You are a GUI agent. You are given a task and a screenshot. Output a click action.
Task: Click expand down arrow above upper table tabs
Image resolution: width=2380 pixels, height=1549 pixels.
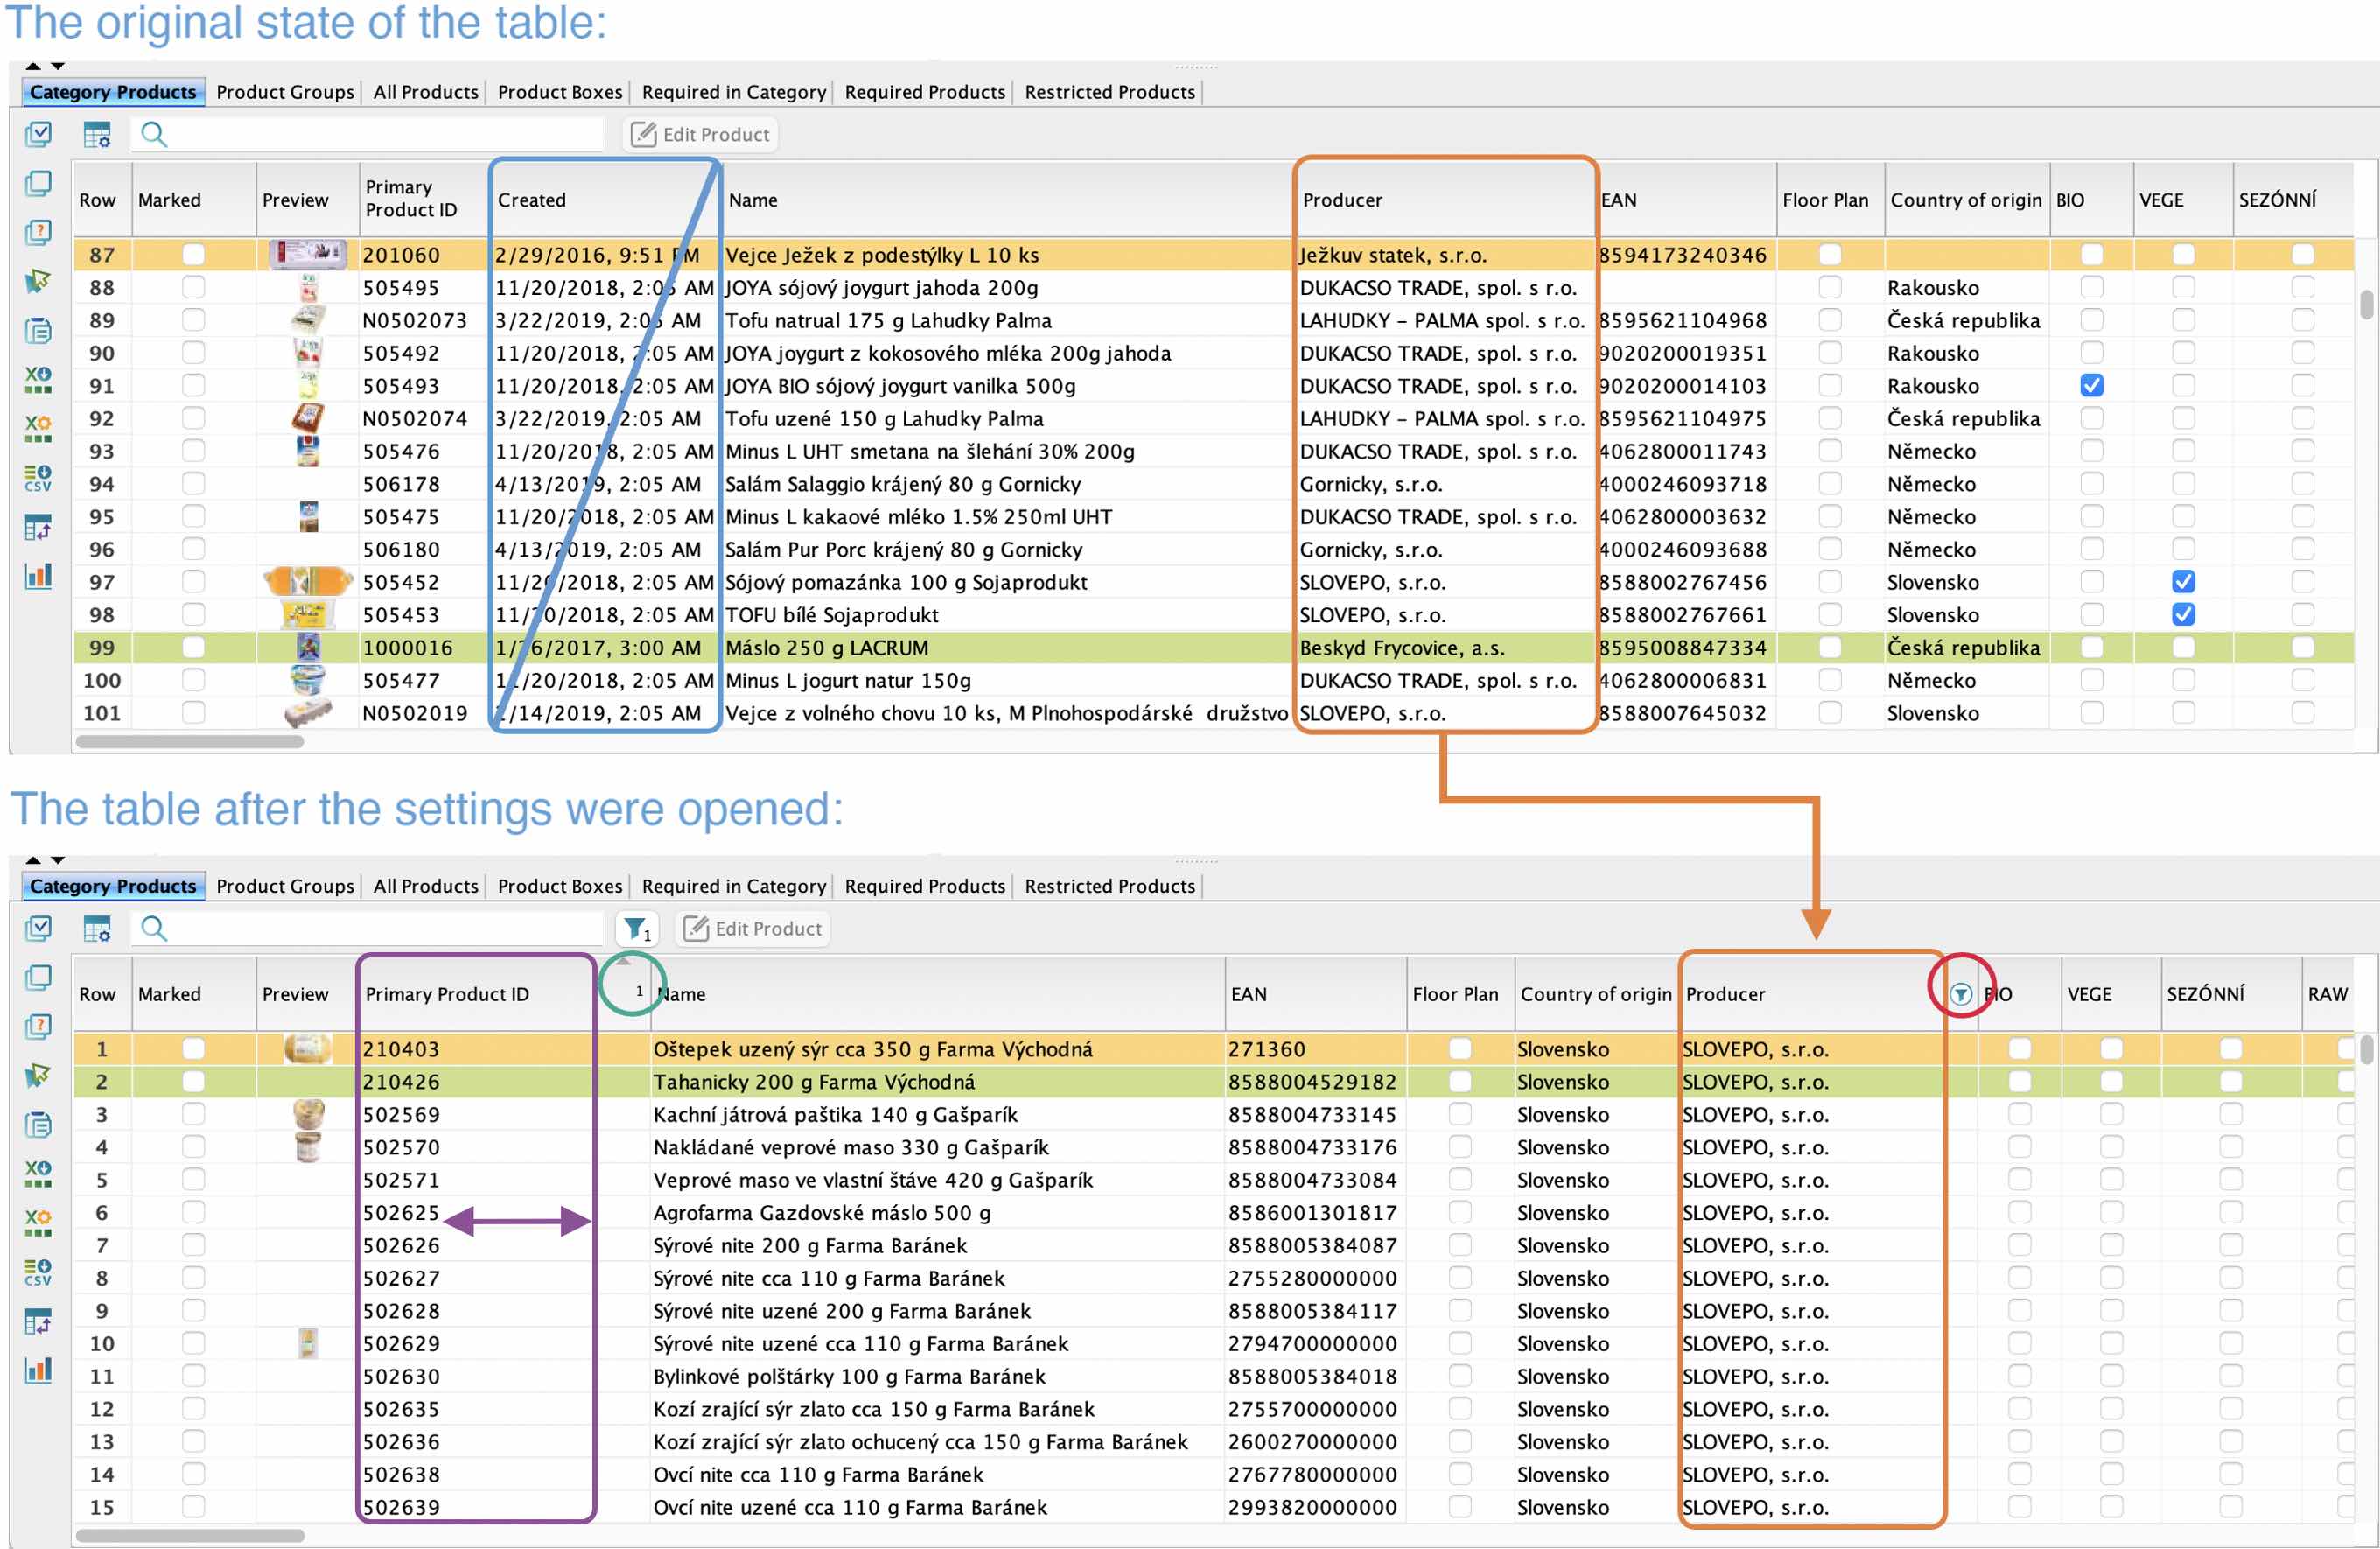pos(58,66)
